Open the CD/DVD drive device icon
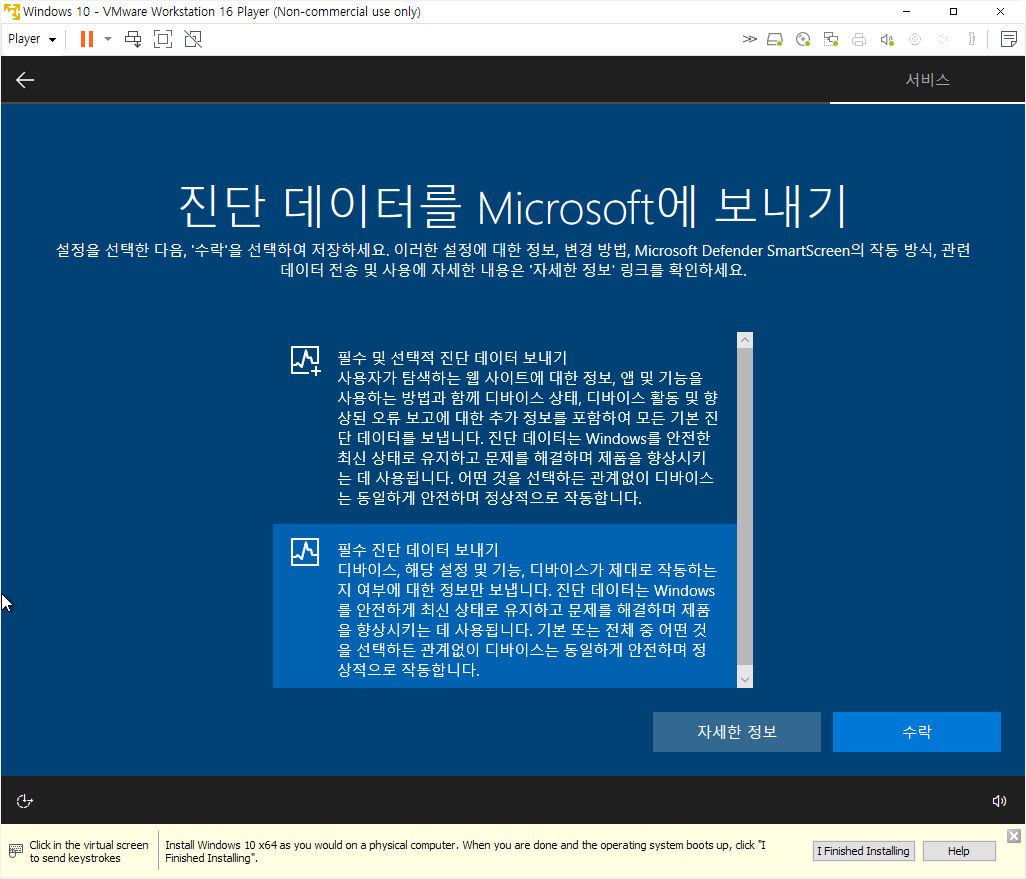The image size is (1026, 879). pyautogui.click(x=803, y=39)
